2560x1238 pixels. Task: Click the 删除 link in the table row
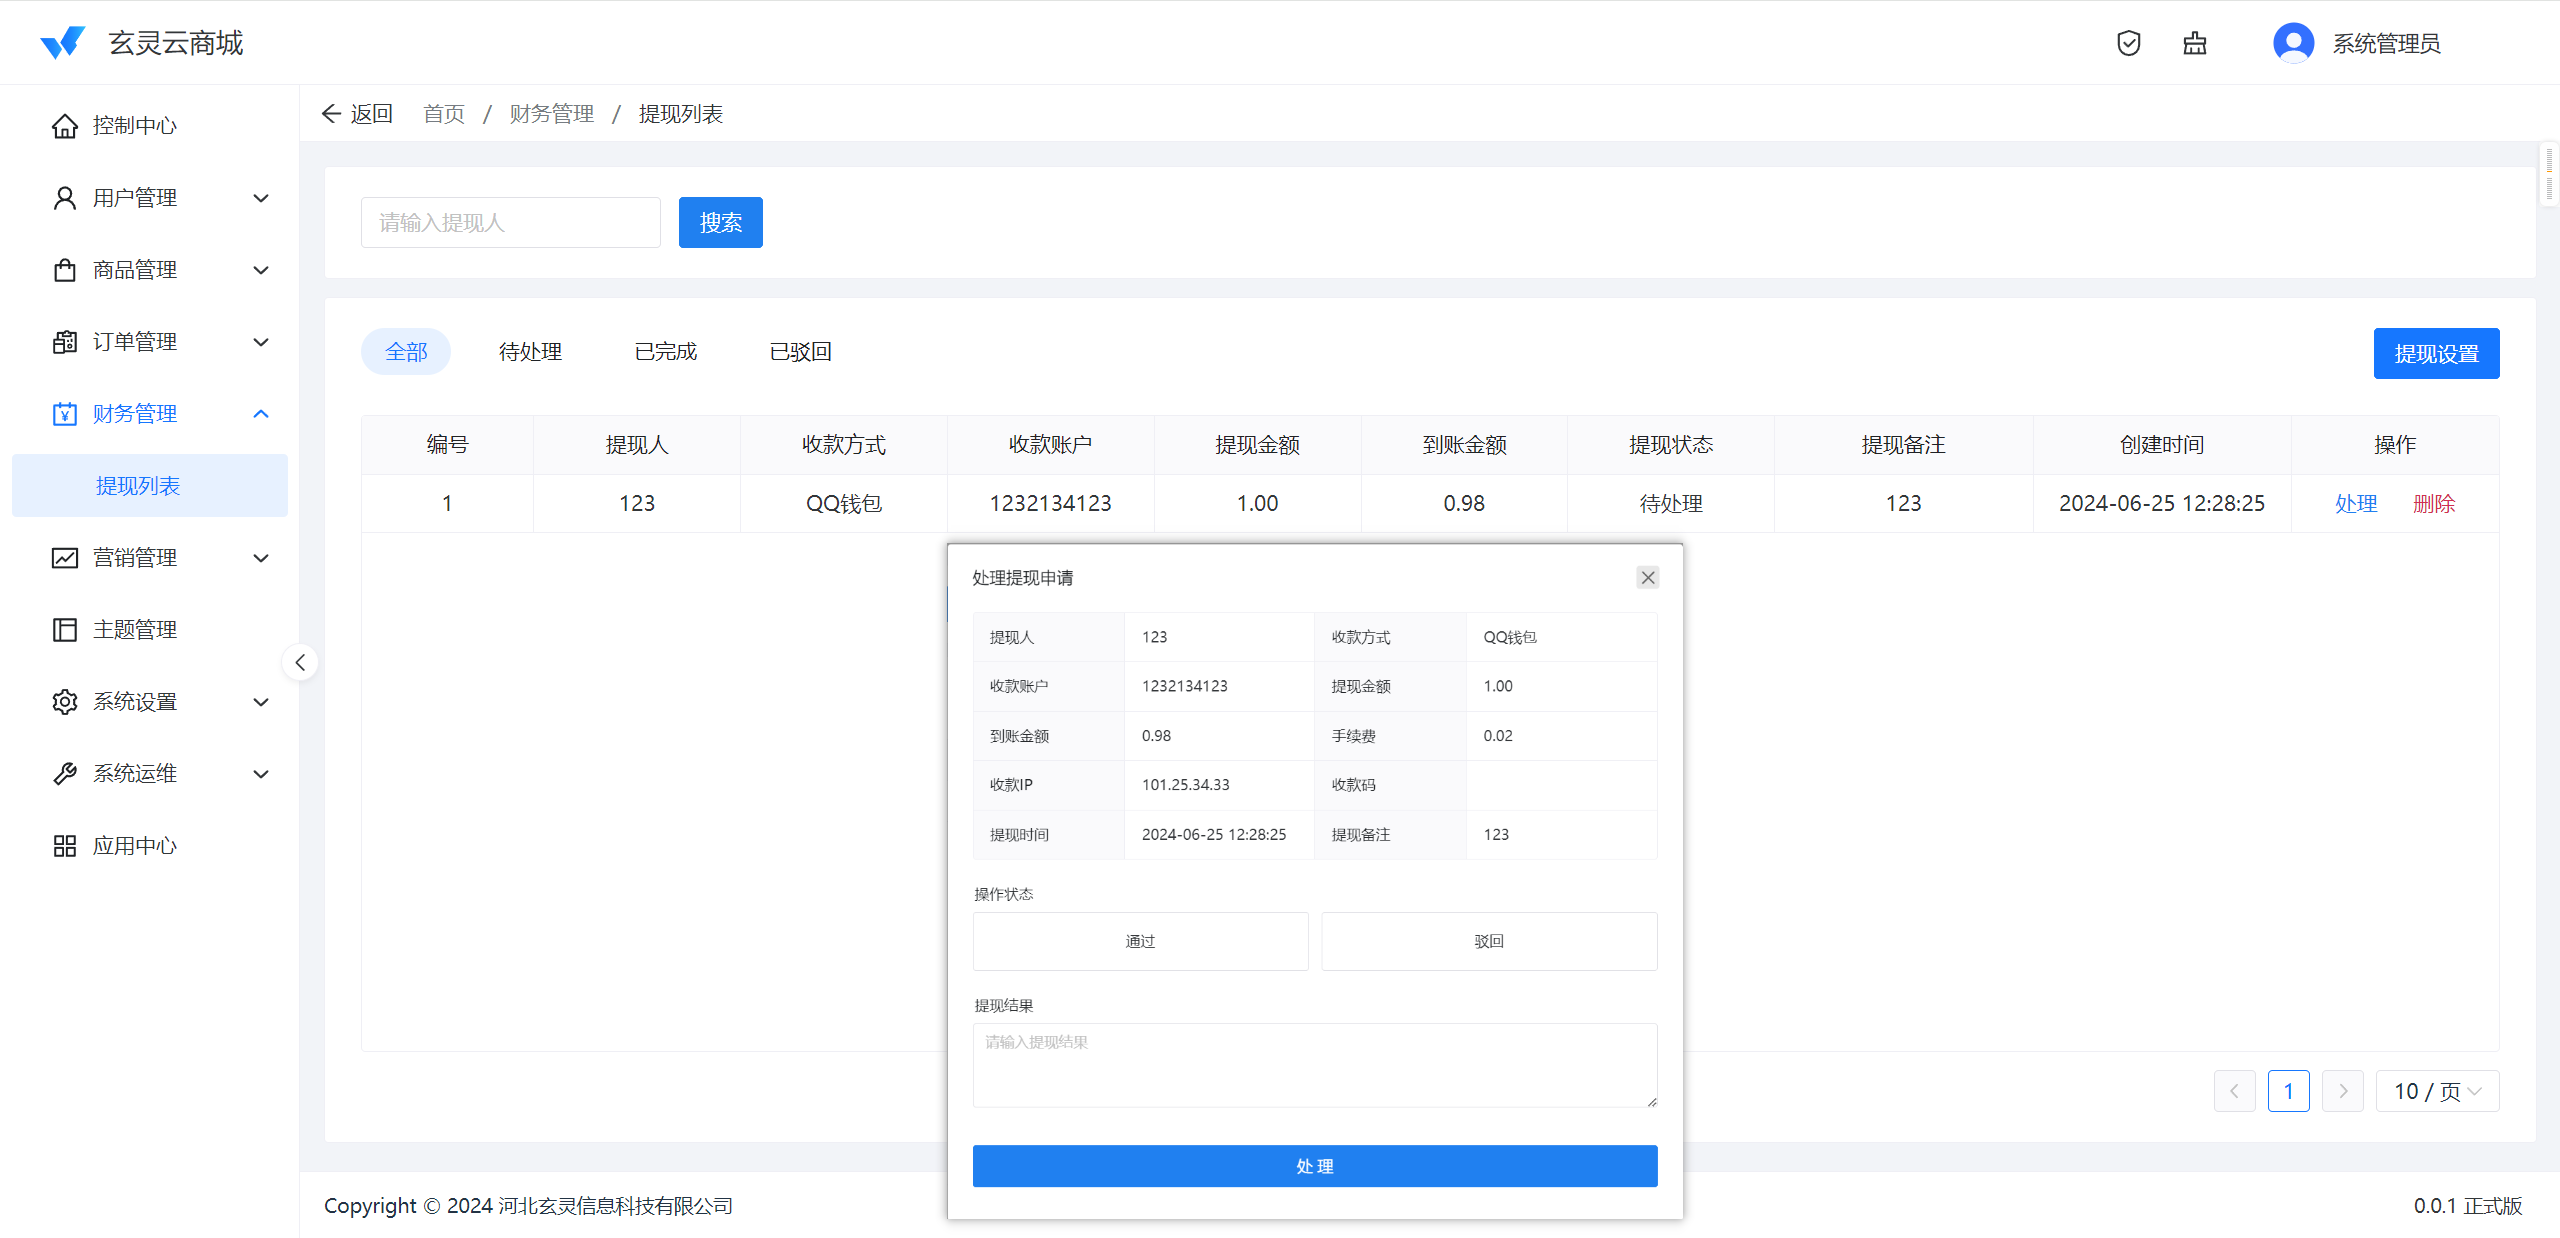[2433, 504]
